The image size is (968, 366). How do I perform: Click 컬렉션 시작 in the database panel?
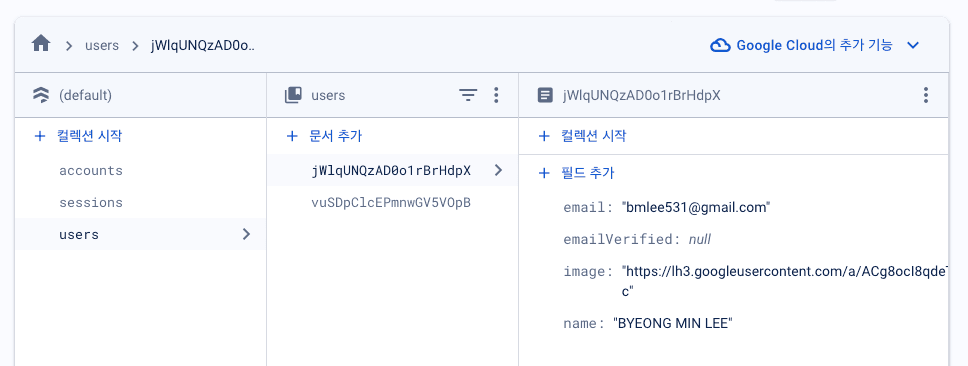(77, 136)
